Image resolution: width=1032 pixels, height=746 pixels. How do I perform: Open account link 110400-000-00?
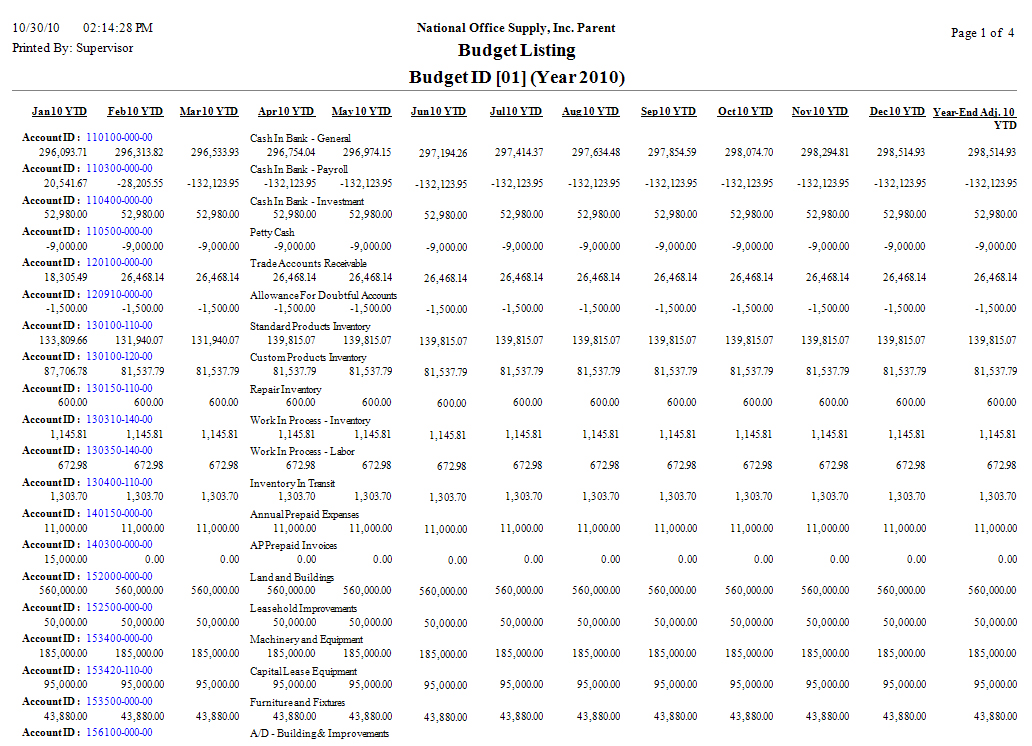coord(119,200)
